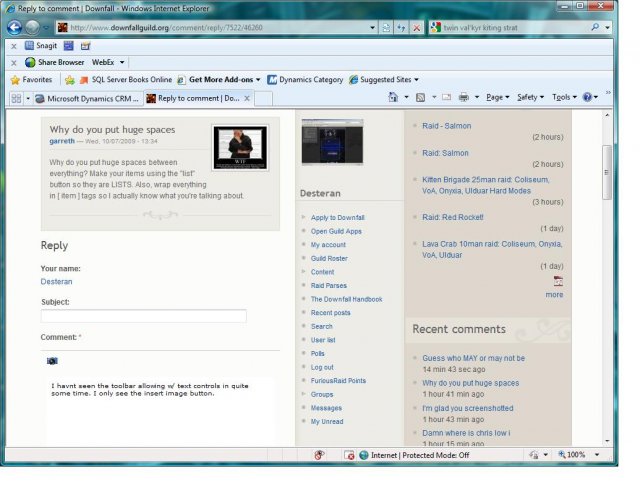Image resolution: width=640 pixels, height=482 pixels.
Task: Expand the zoom level 100% dropdown
Action: [597, 455]
